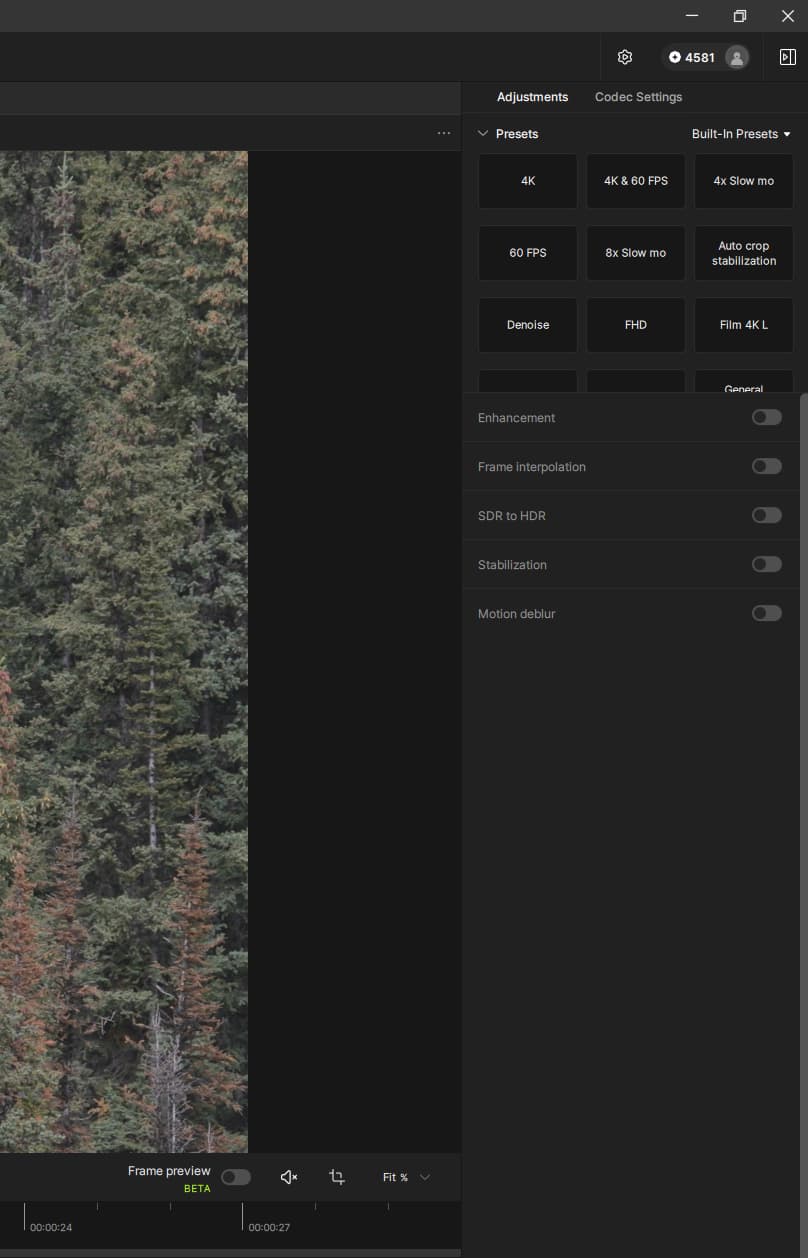
Task: Apply the 4K & 60 FPS preset
Action: tap(636, 181)
